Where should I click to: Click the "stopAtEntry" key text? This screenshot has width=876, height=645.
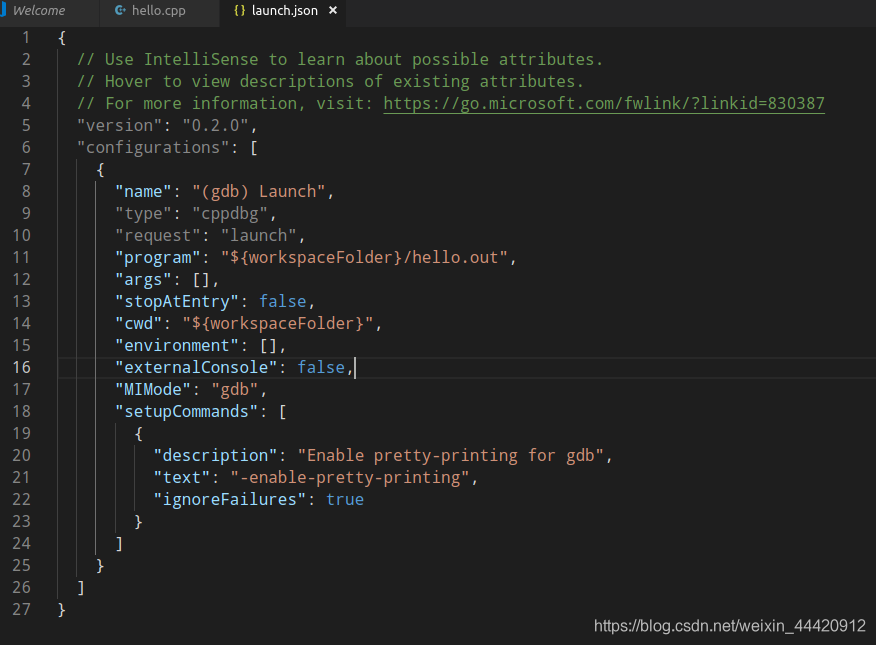(x=177, y=302)
